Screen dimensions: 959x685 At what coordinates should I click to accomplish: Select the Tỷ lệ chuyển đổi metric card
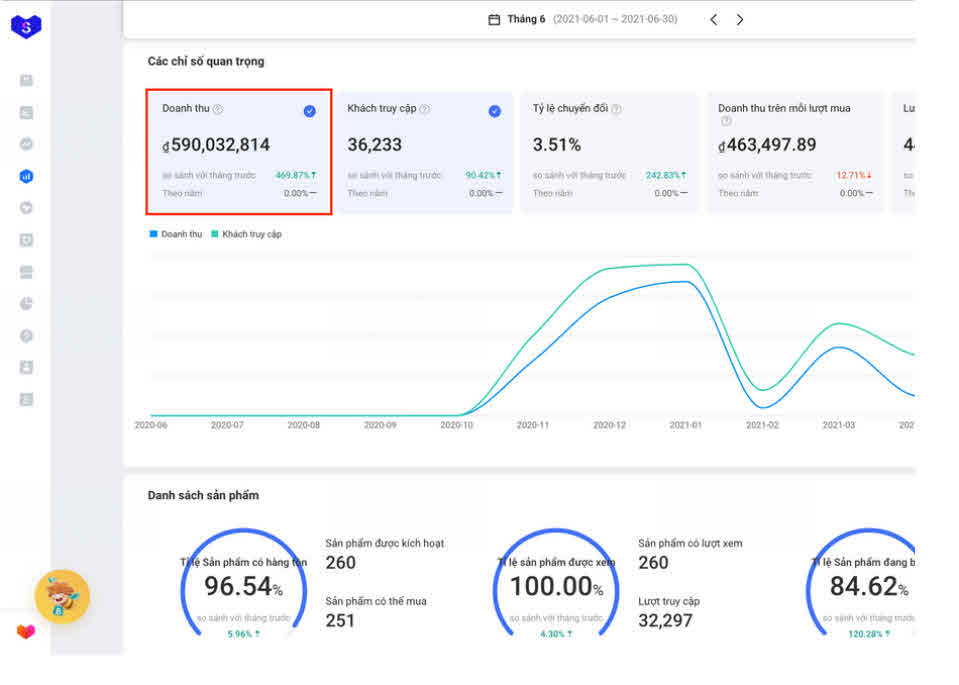610,152
